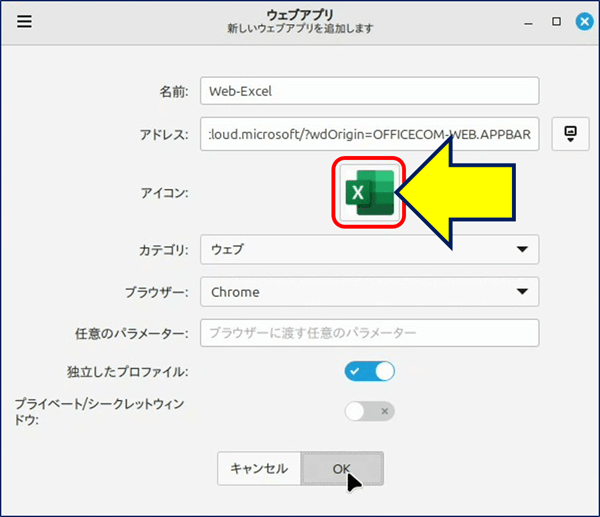
Task: Click the プライベート/シークレットウィンドウ: label
Action: click(x=99, y=412)
